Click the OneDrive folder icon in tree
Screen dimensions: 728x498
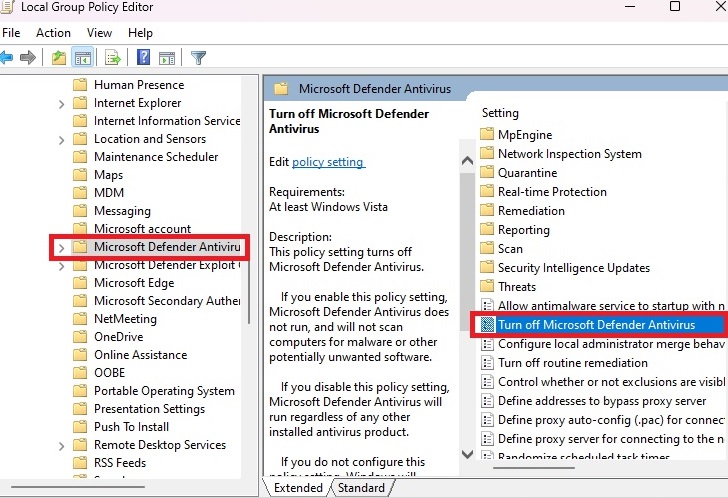pos(80,337)
